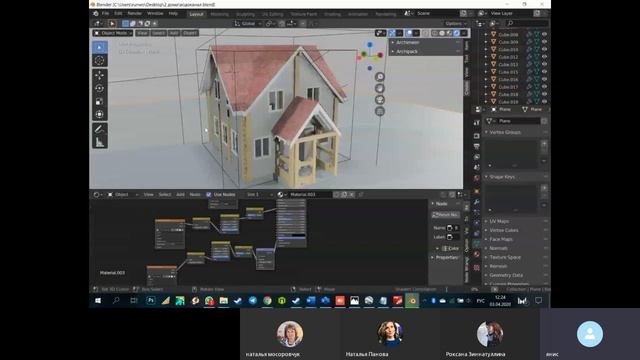Open the Tool properties tab icon
Viewport: 640px width, 360px height.
(476, 122)
